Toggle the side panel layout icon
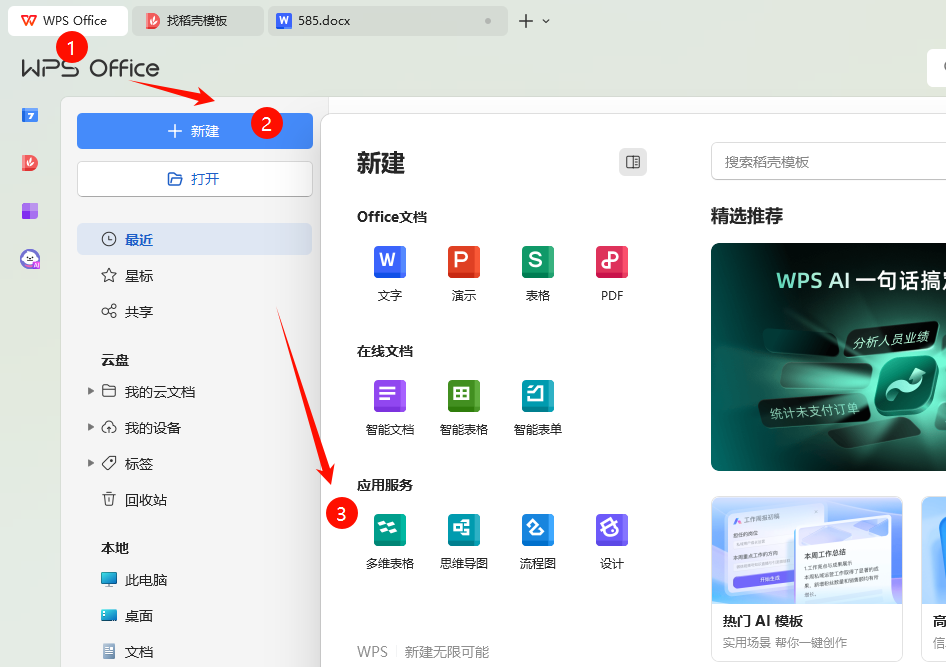946x667 pixels. [633, 162]
